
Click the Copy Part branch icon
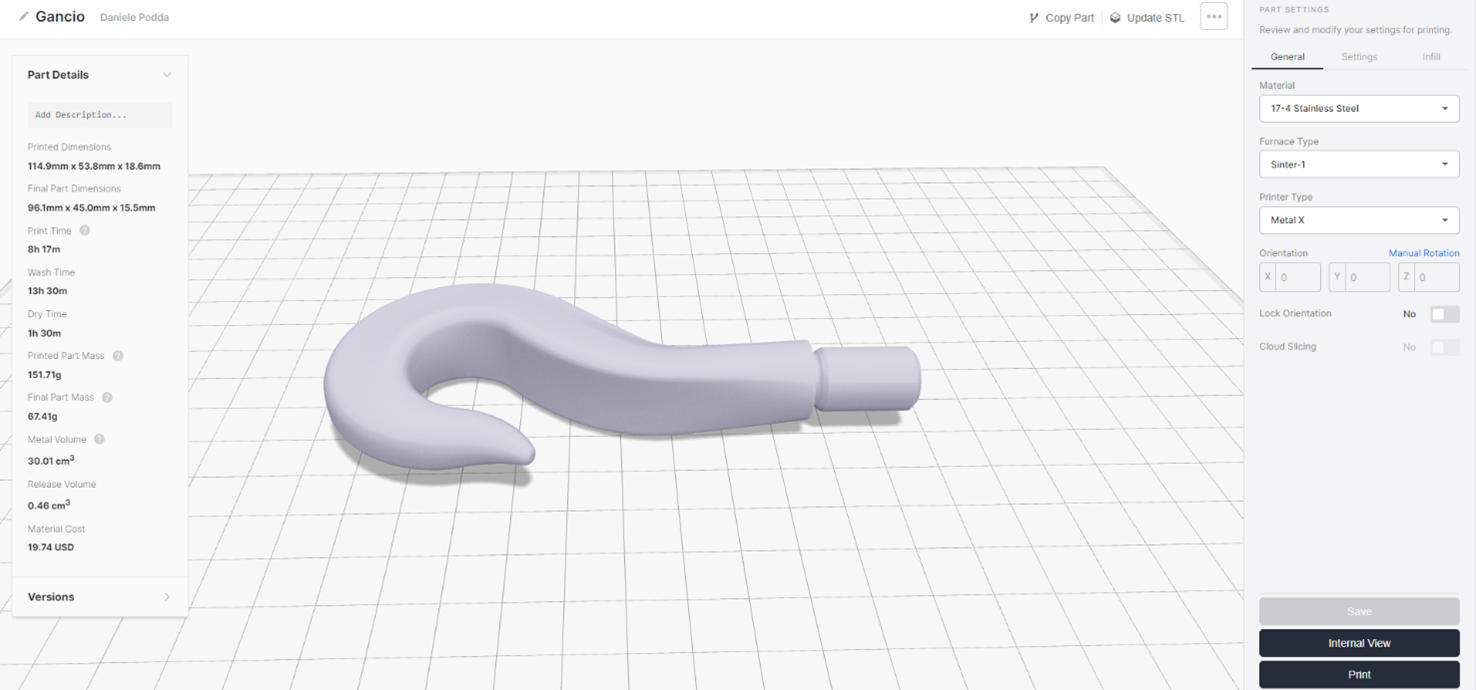click(1034, 18)
